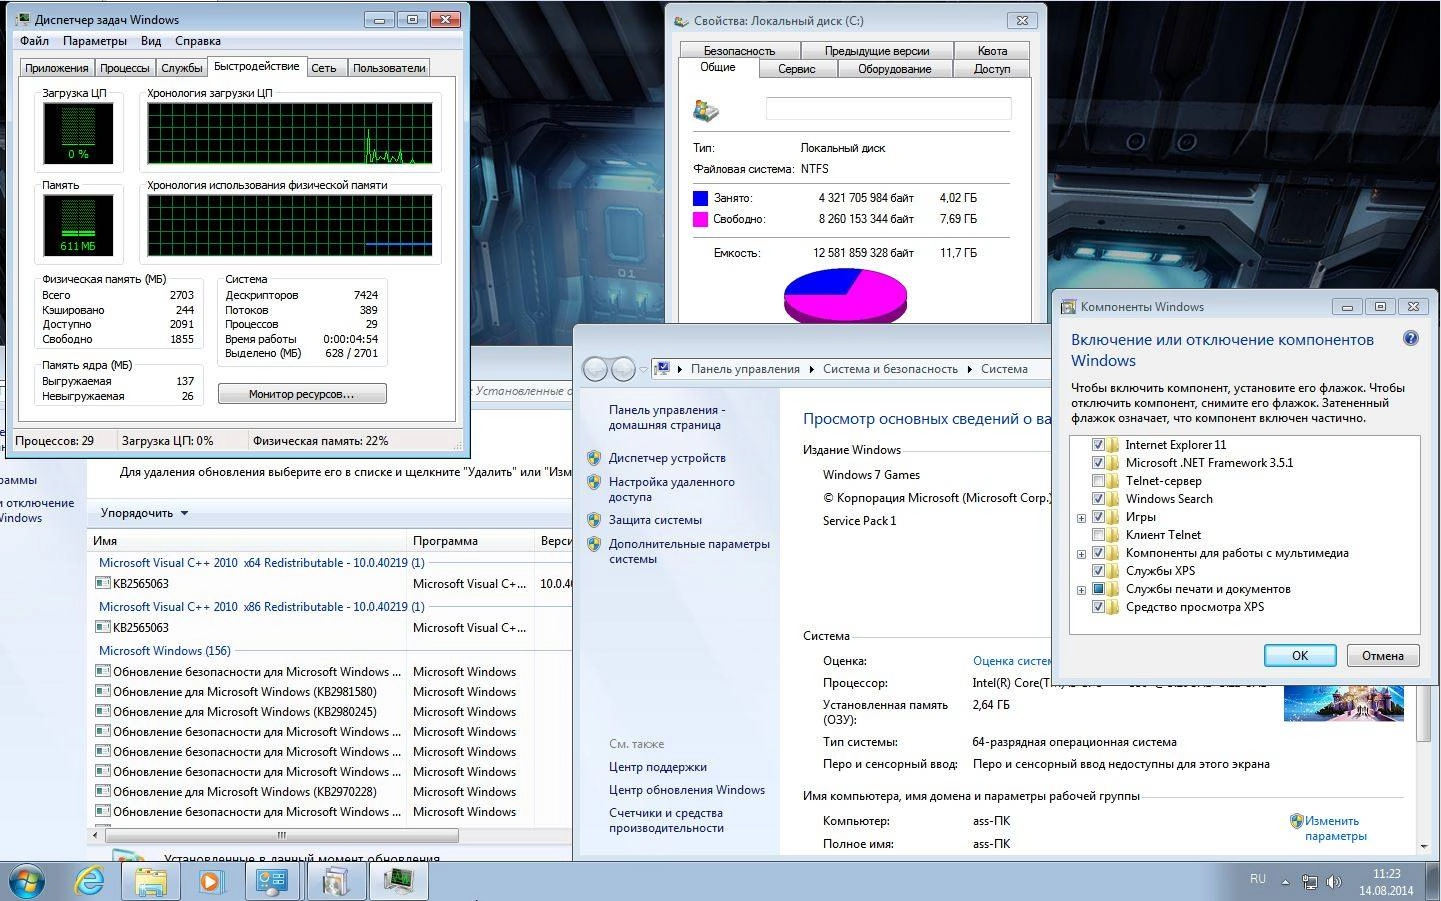Open Диспетчер устройств link
This screenshot has height=901, width=1441.
pyautogui.click(x=667, y=458)
